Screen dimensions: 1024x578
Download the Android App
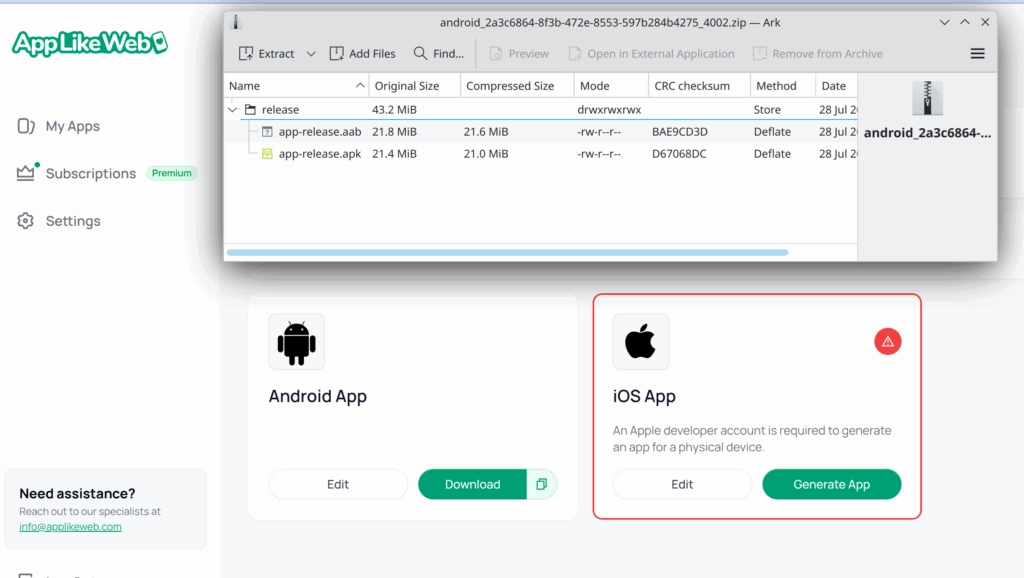pos(472,484)
